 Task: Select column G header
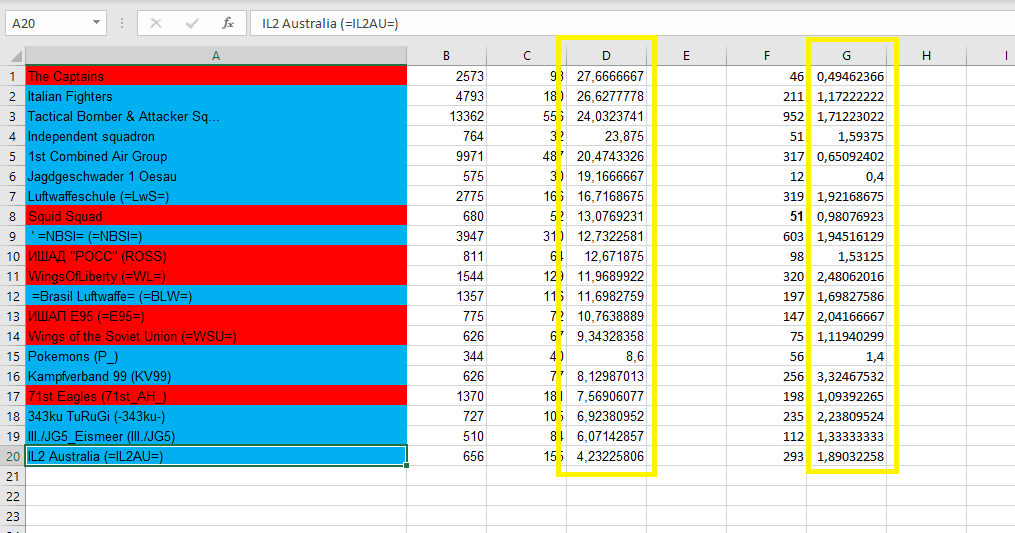[846, 56]
